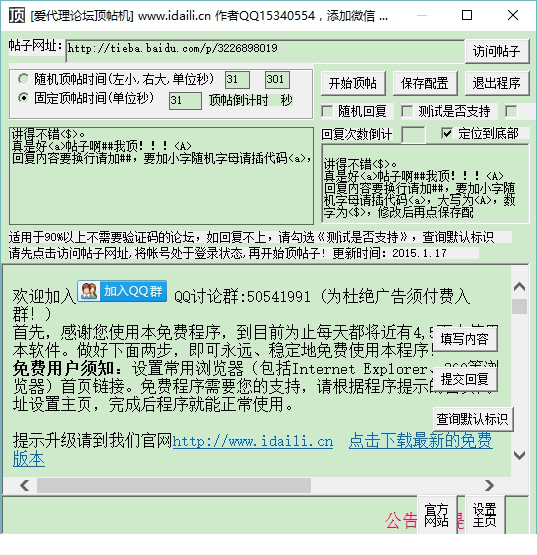The width and height of the screenshot is (537, 555).
Task: Click 点击下载最新的免费版本 link
Action: click(x=421, y=440)
